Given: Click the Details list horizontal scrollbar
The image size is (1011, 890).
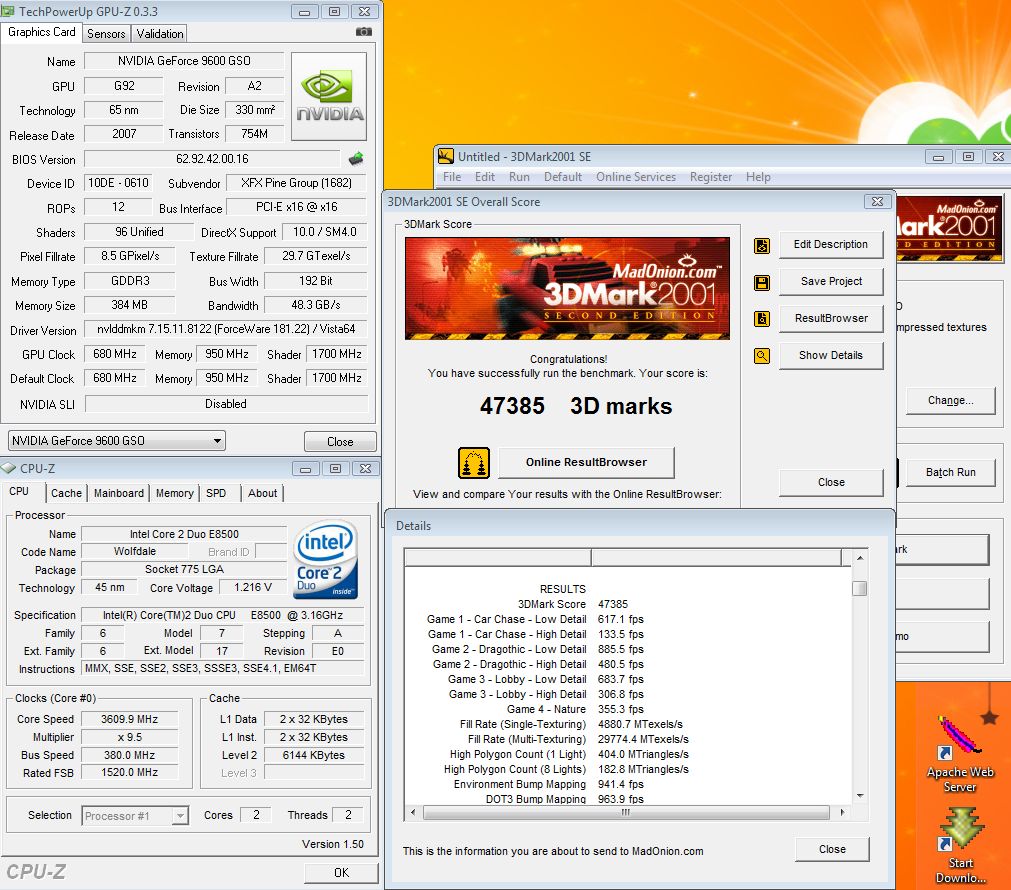Looking at the screenshot, I should coord(625,813).
